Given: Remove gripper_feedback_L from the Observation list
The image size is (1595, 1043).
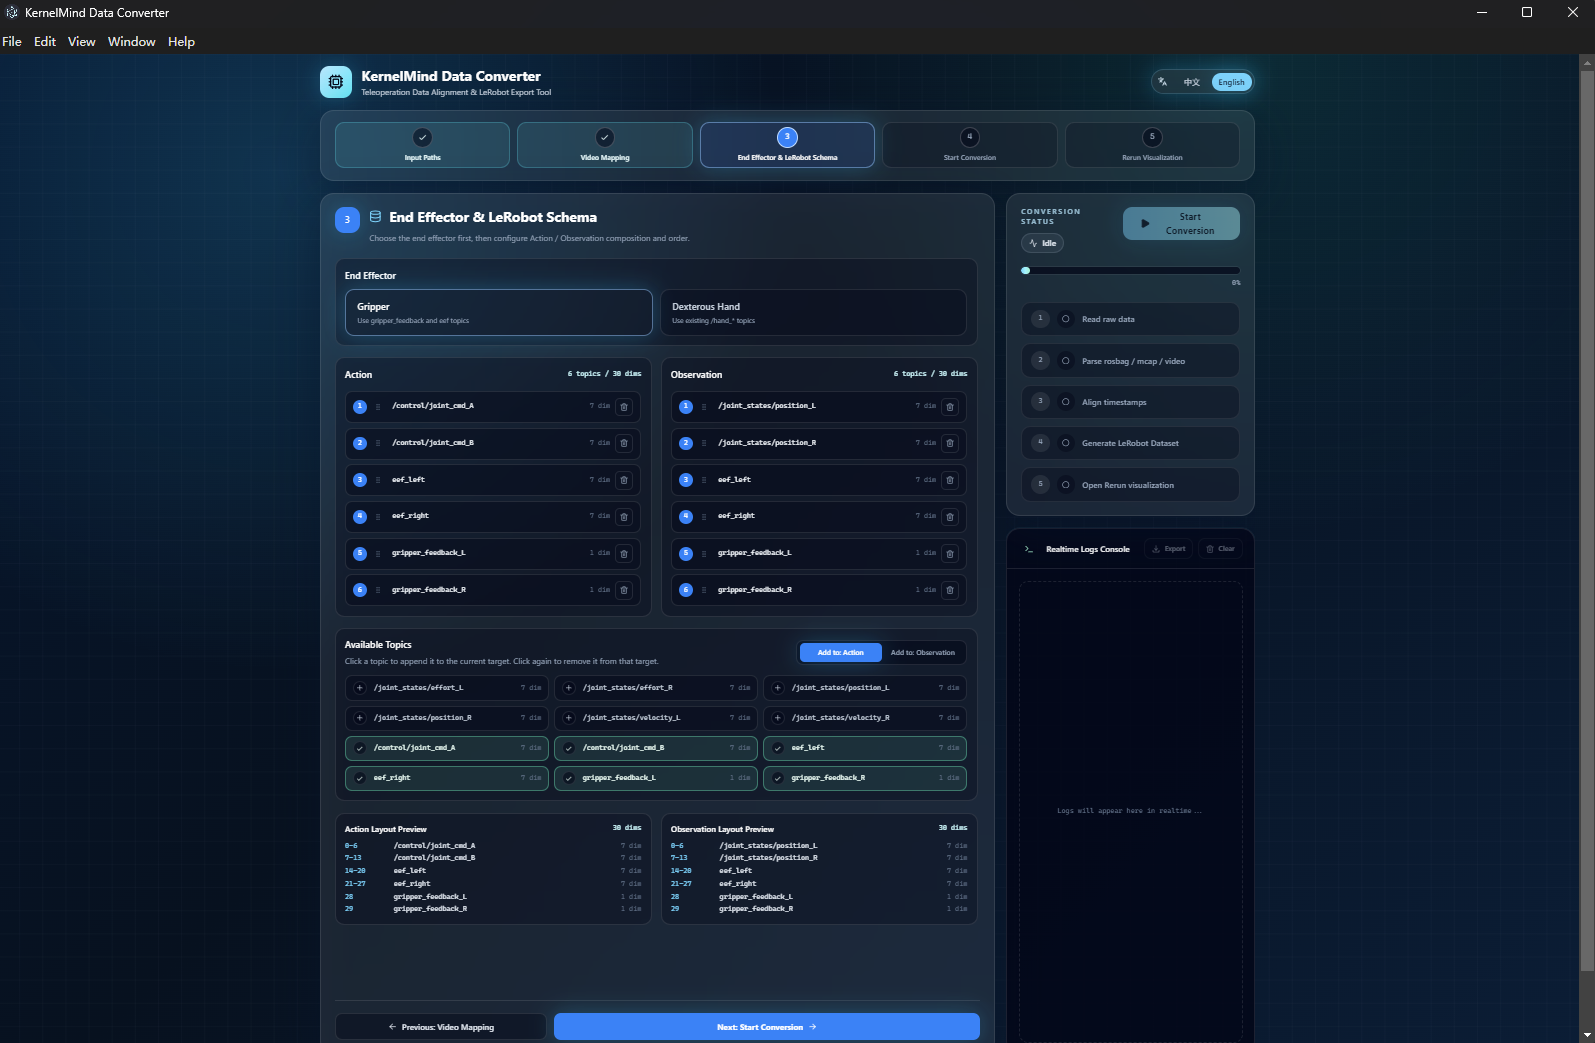Looking at the screenshot, I should click(950, 553).
